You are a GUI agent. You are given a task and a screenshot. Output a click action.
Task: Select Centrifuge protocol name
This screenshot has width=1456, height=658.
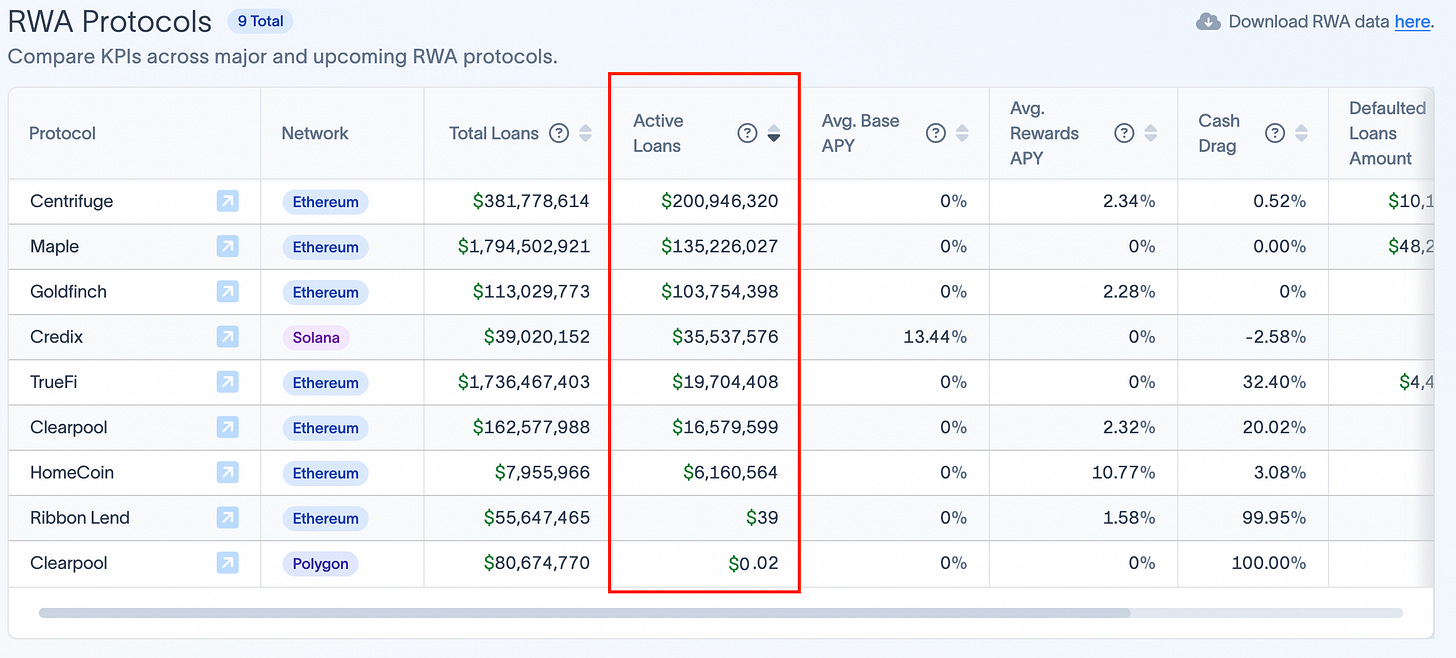(72, 201)
